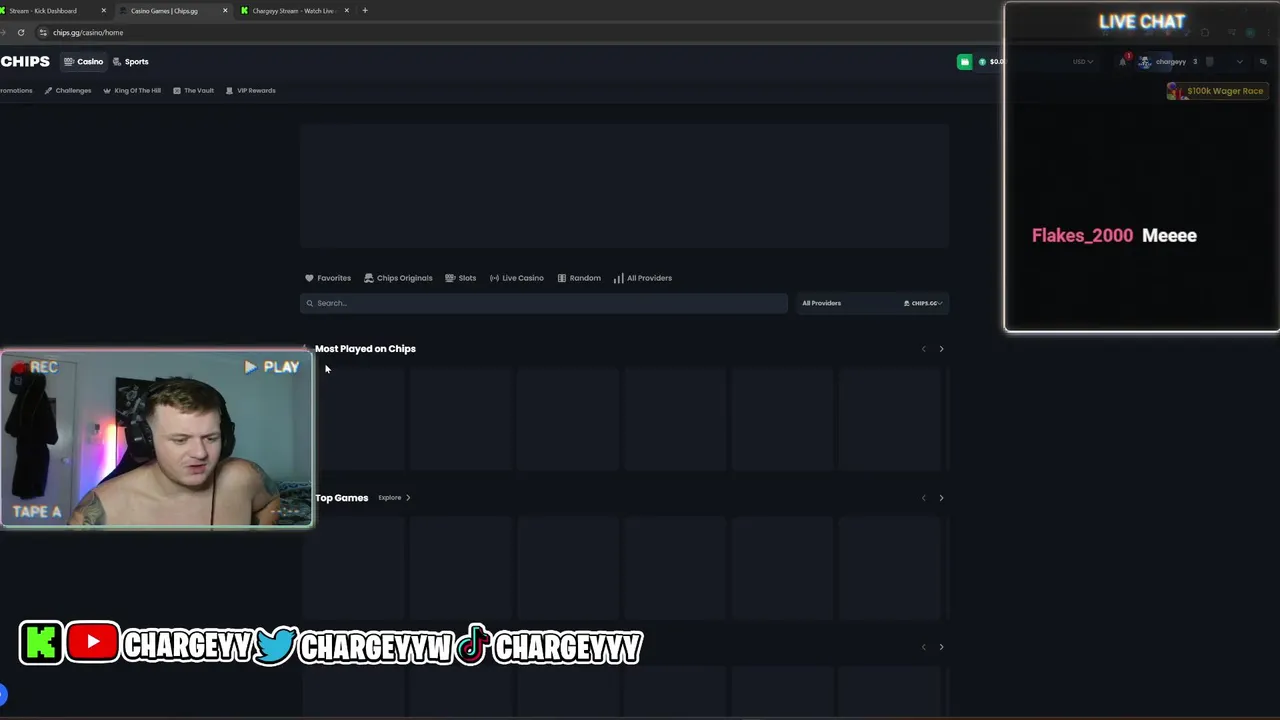The width and height of the screenshot is (1280, 720).
Task: Click the CHIPS logo
Action: tap(25, 62)
